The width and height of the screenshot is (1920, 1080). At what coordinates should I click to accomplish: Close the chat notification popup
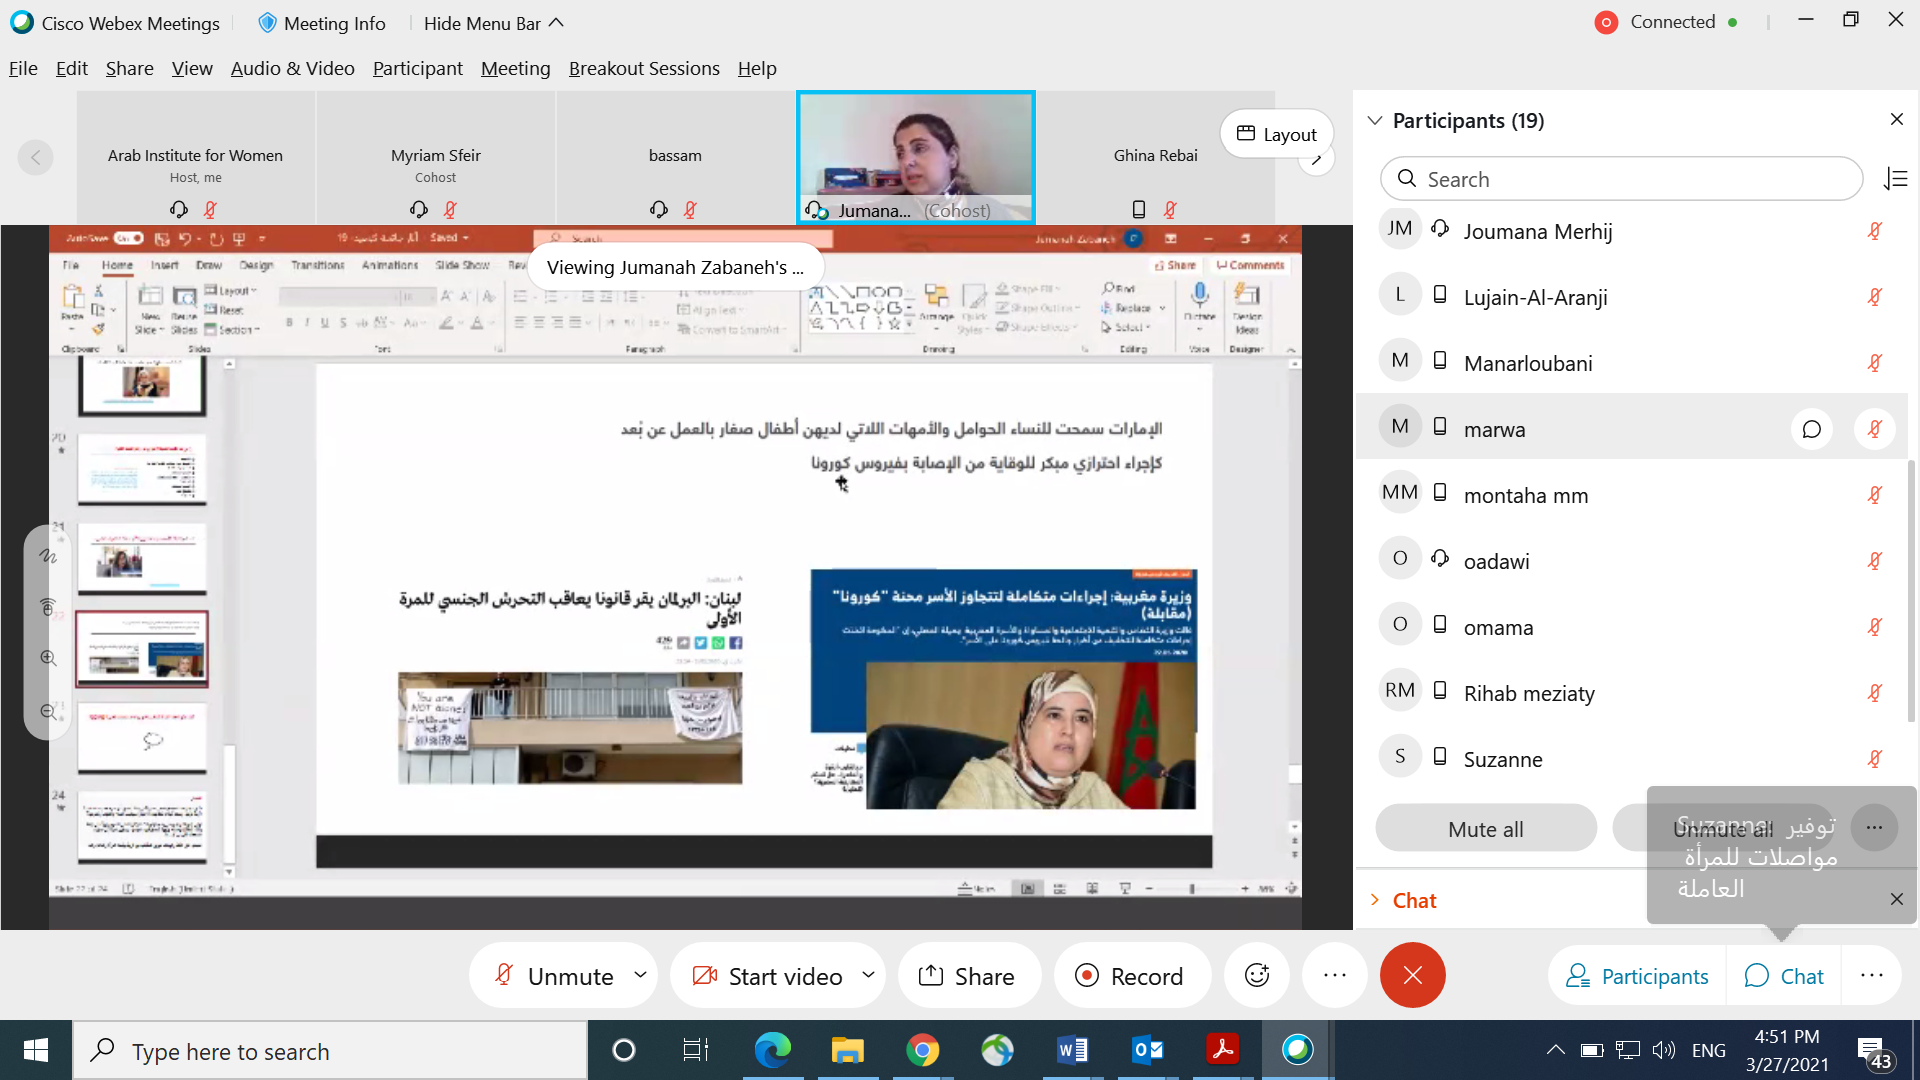1897,899
